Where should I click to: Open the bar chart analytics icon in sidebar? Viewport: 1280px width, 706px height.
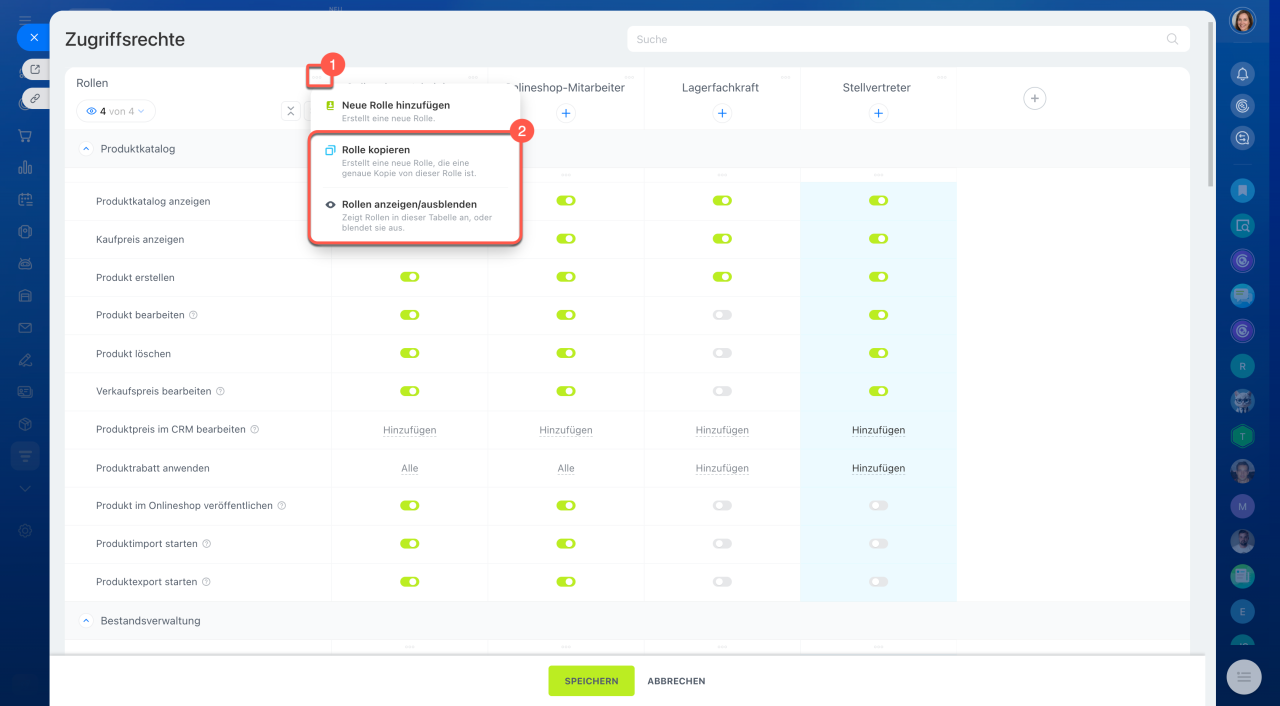(25, 167)
